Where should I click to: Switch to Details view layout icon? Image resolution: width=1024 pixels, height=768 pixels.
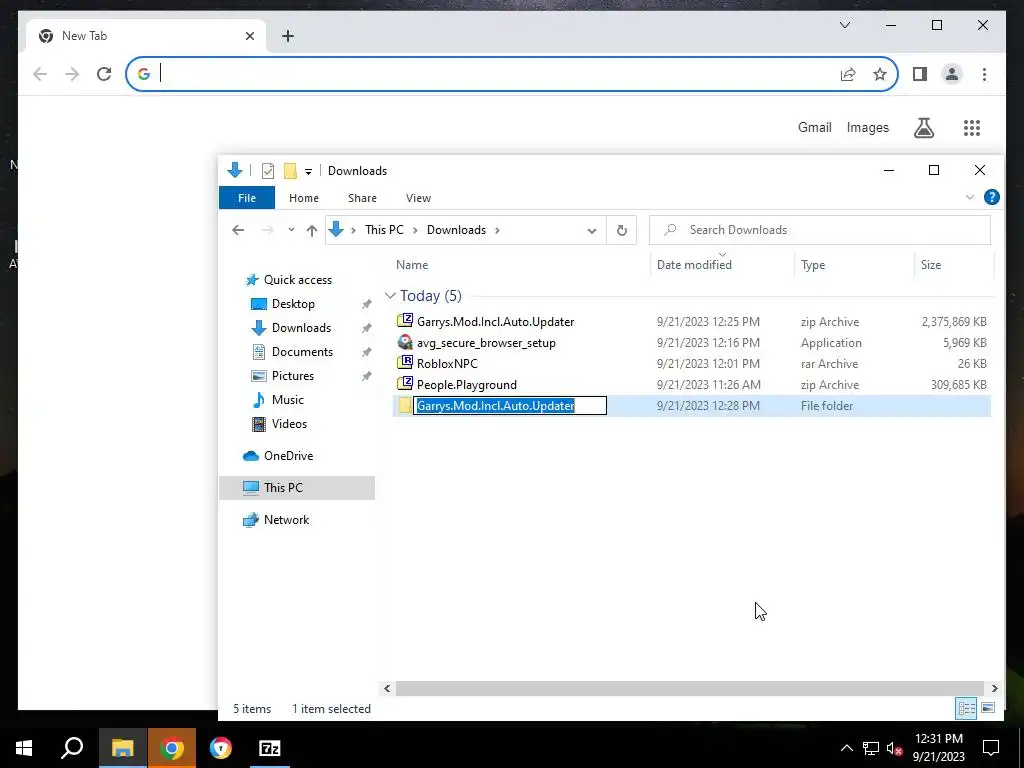[967, 709]
